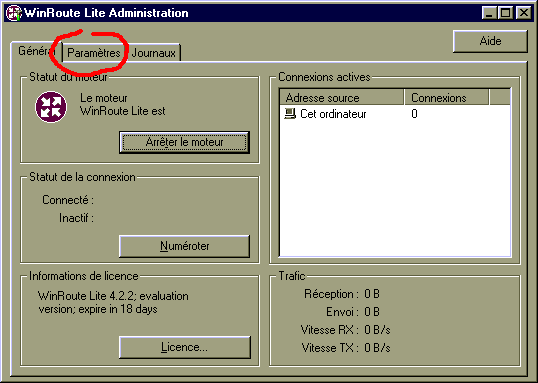The width and height of the screenshot is (538, 383).
Task: Stop engine with Arrêter le moteur
Action: [184, 142]
